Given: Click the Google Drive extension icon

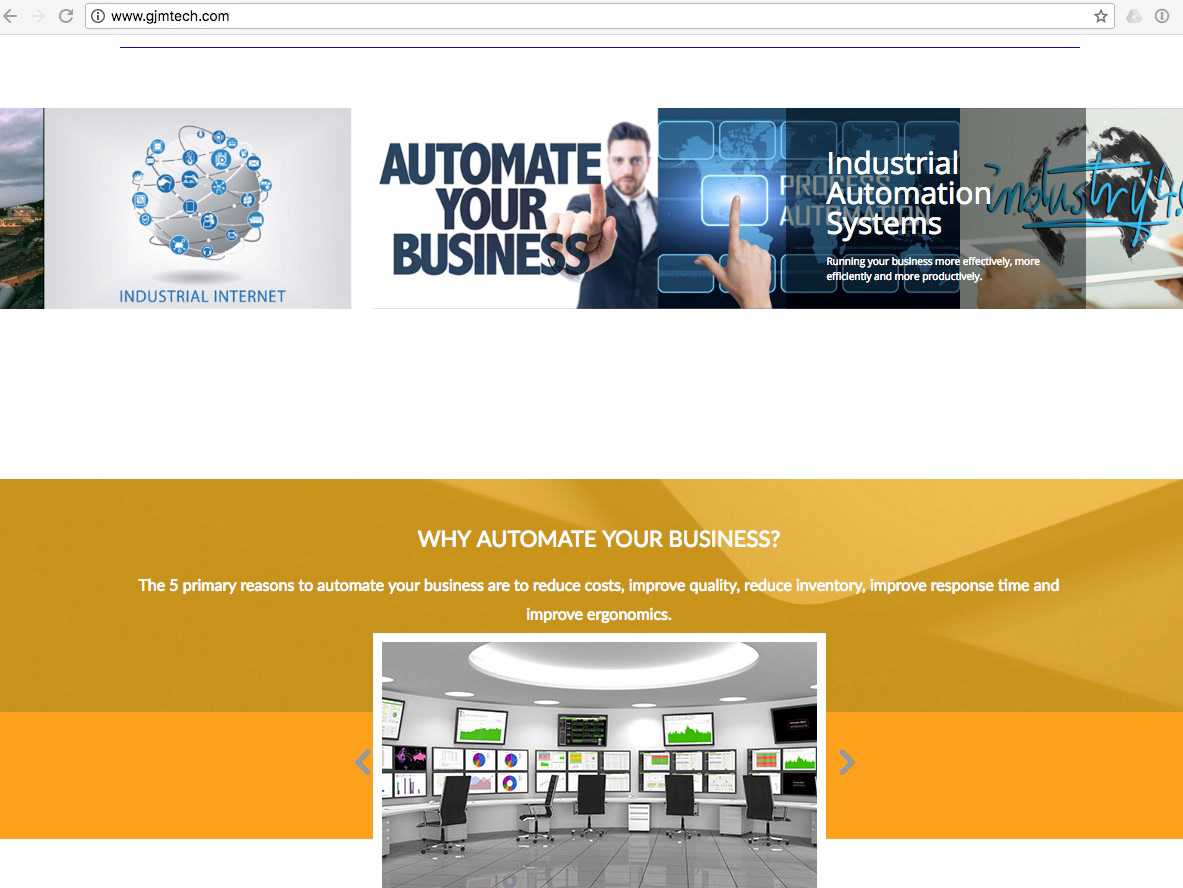Looking at the screenshot, I should tap(1134, 16).
